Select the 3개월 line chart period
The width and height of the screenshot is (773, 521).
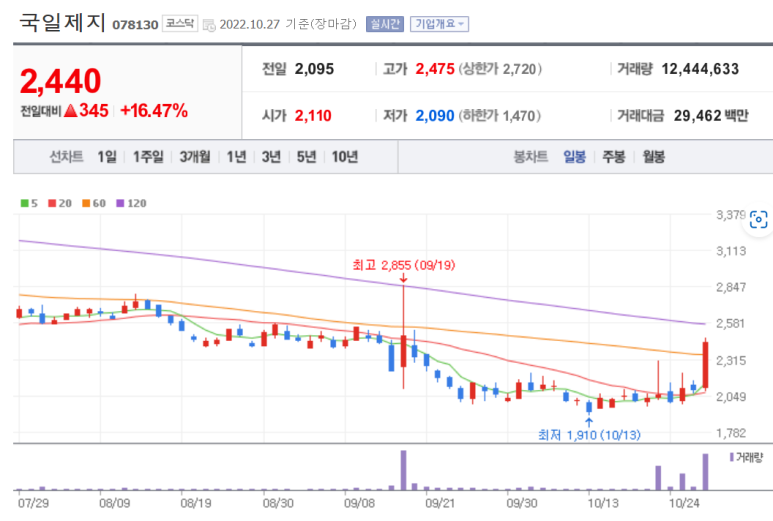195,157
